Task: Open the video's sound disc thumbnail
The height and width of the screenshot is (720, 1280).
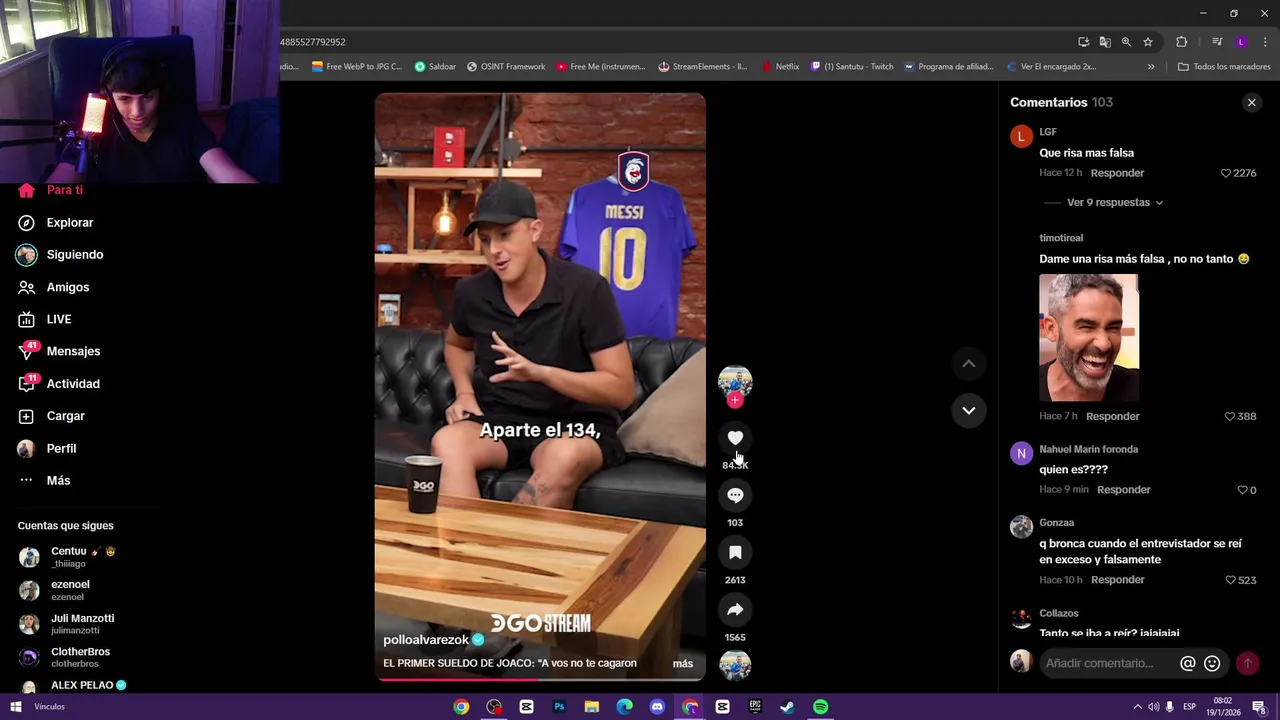Action: click(x=735, y=665)
